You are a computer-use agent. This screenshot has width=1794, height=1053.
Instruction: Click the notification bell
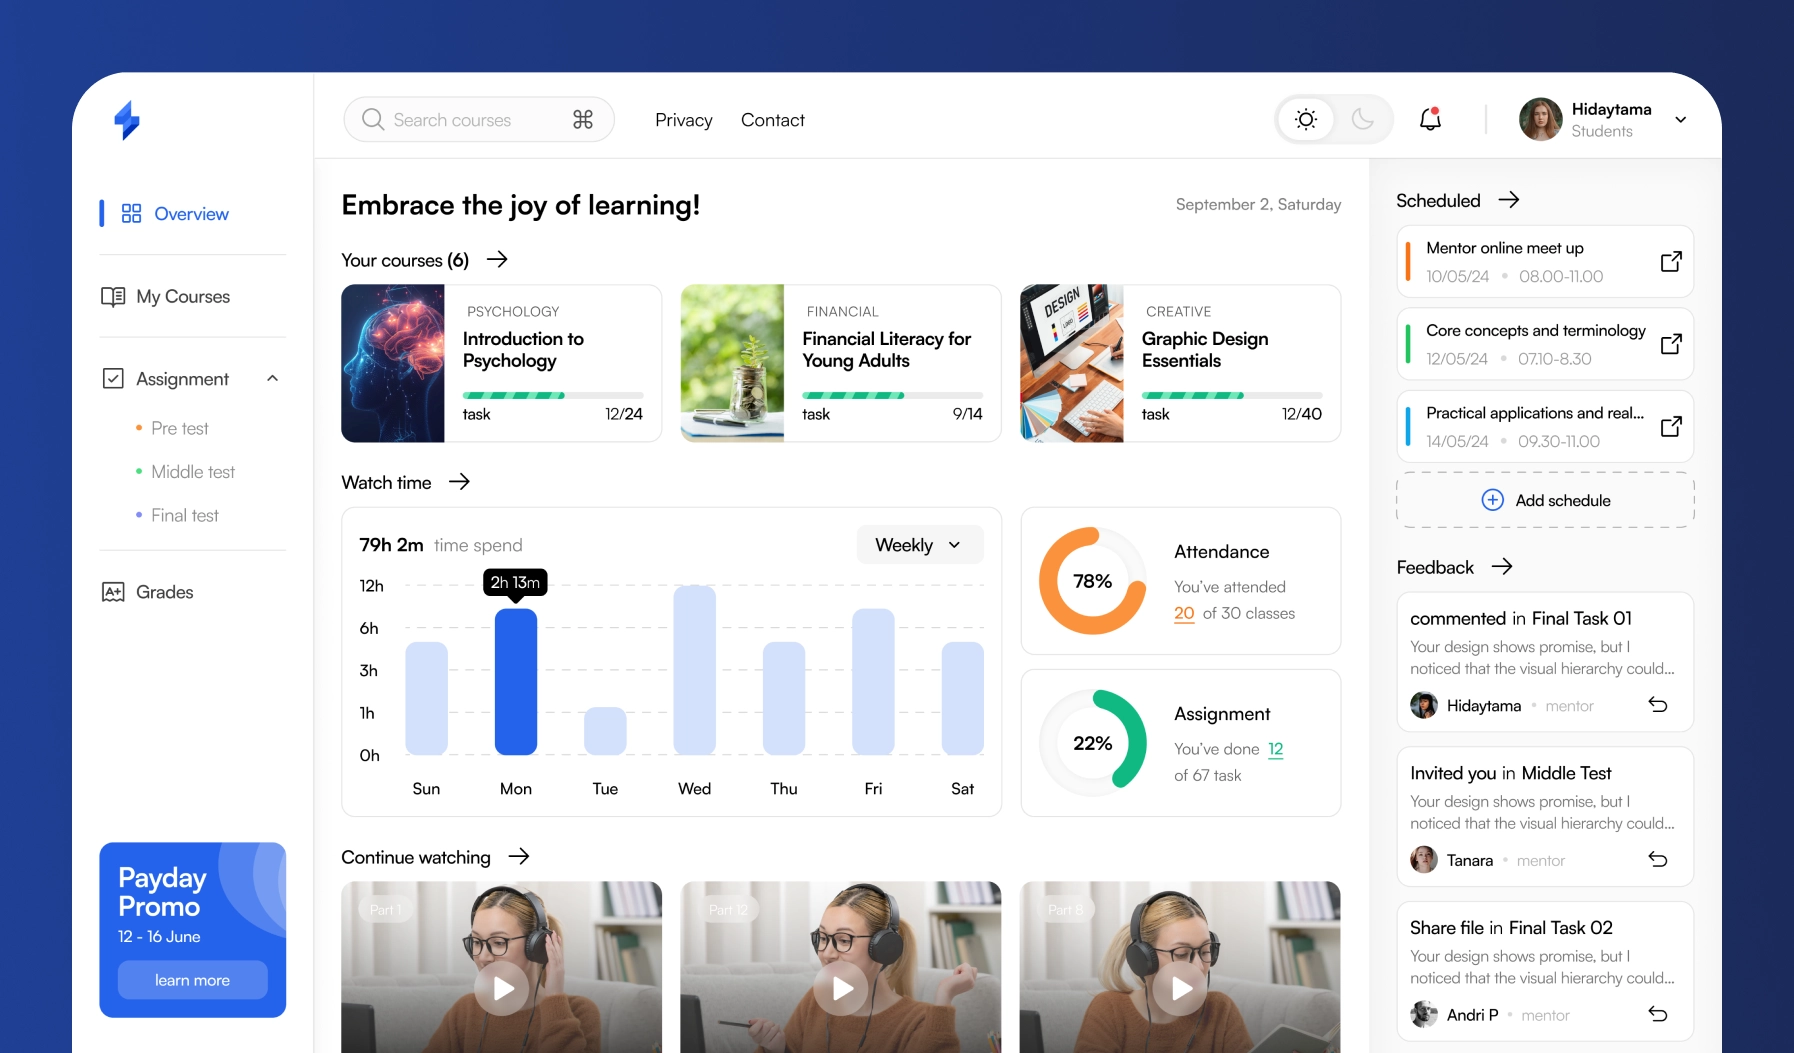(x=1429, y=119)
